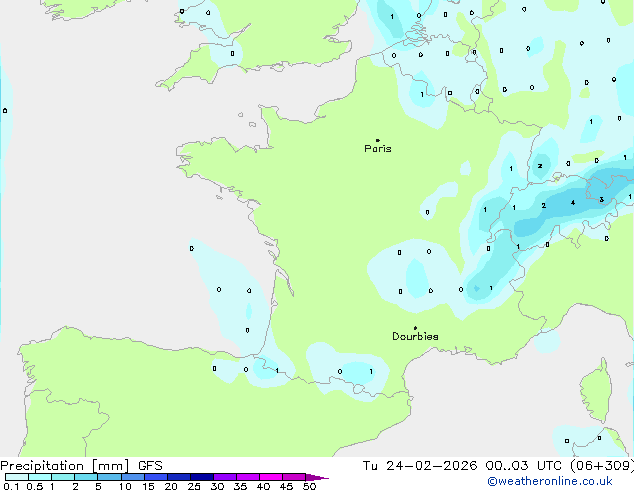Click the '50' legend scale value

pos(309,486)
